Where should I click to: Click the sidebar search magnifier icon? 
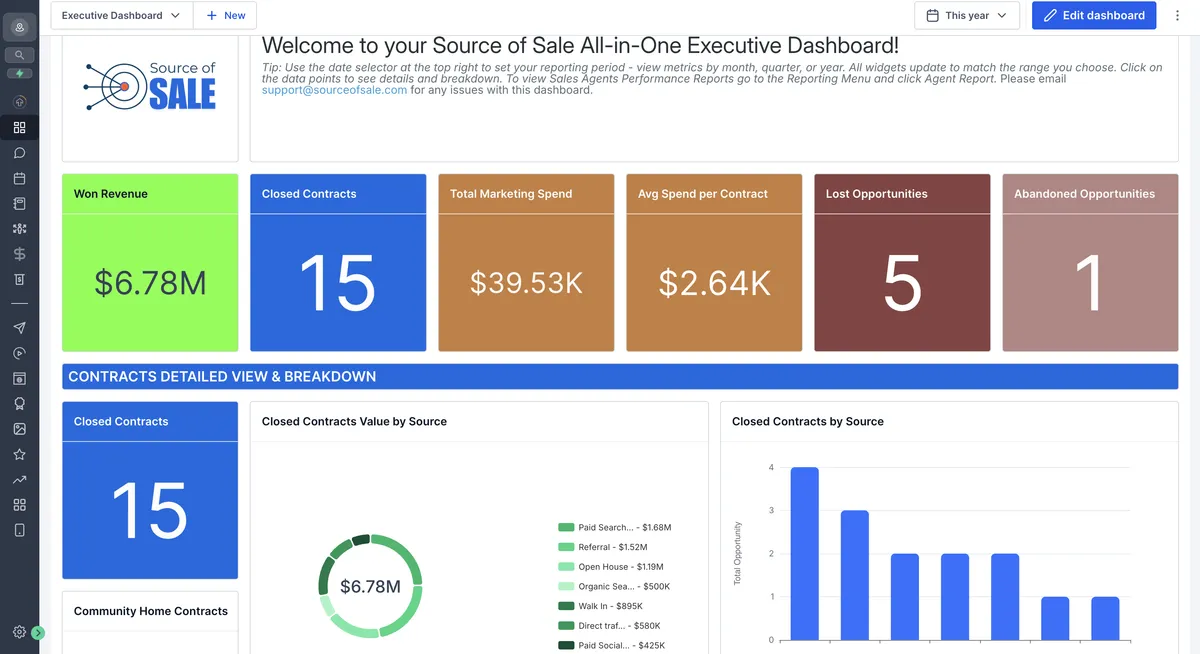pos(19,55)
